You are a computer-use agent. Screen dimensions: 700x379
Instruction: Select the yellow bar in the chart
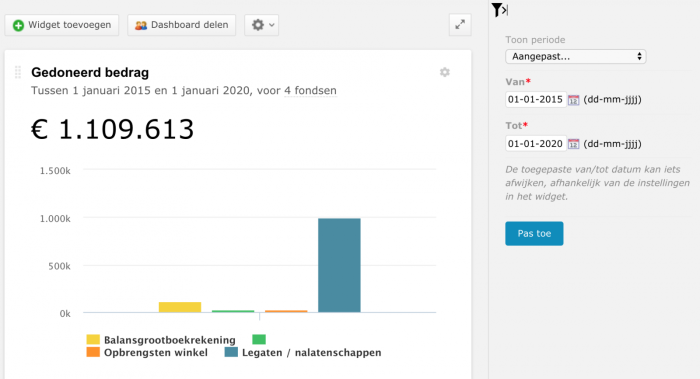(x=180, y=307)
